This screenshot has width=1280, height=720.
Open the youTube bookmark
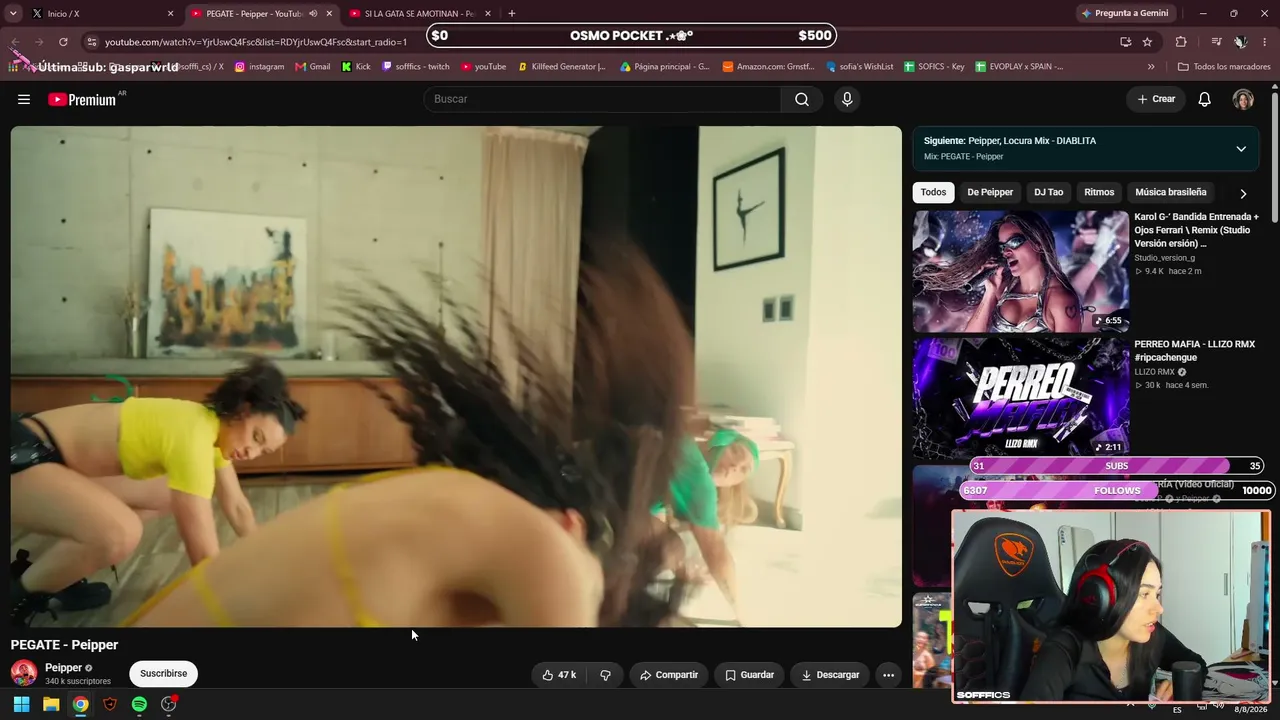click(483, 67)
